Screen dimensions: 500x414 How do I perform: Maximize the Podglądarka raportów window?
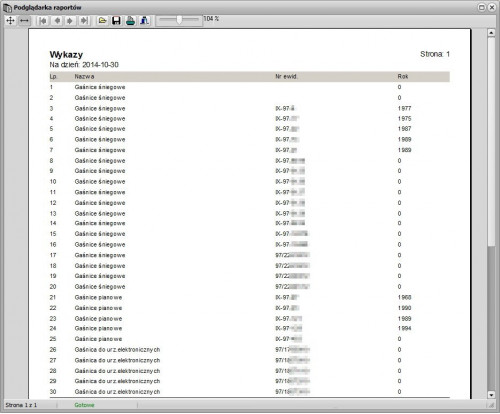(x=482, y=7)
